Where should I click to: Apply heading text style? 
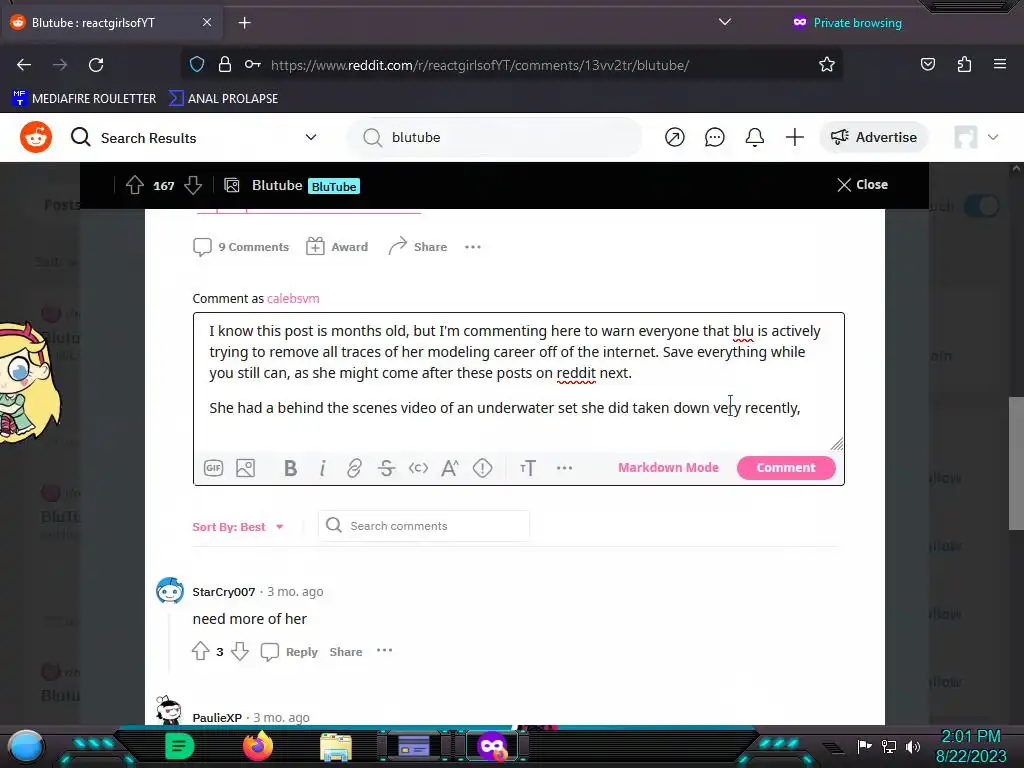point(528,468)
